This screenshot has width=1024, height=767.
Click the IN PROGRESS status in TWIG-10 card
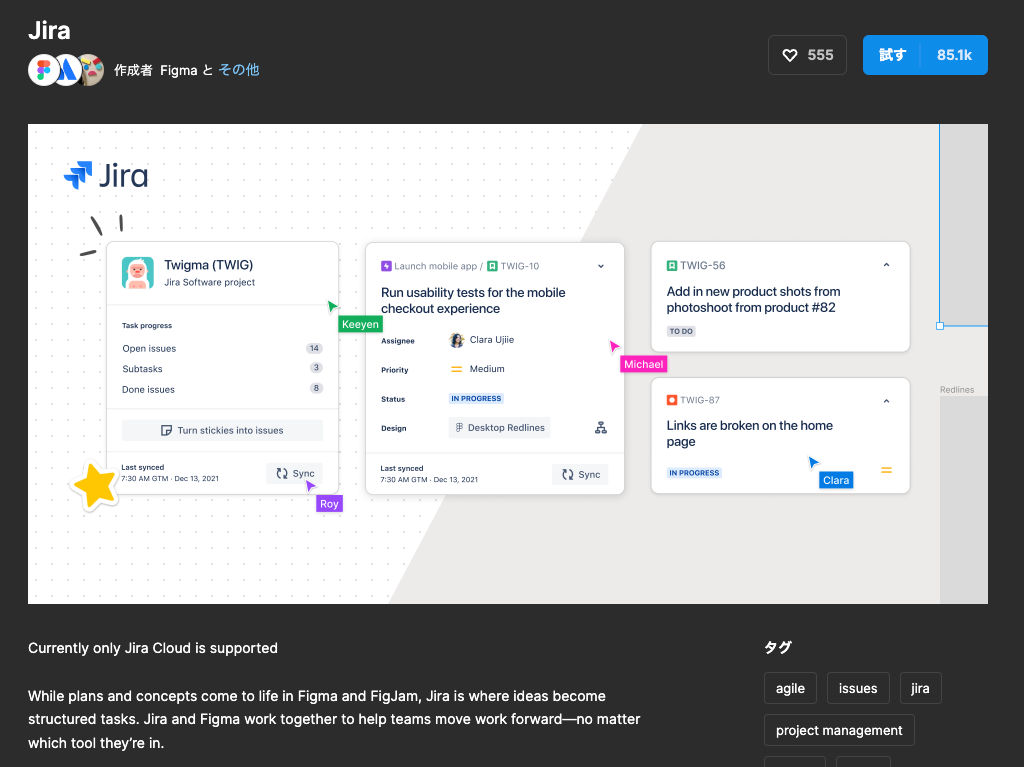point(476,399)
